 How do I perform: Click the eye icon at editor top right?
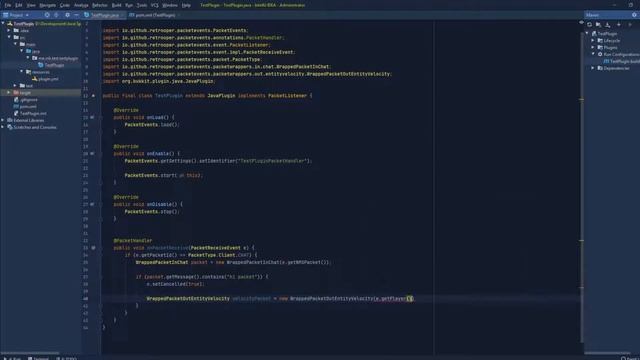tap(581, 23)
